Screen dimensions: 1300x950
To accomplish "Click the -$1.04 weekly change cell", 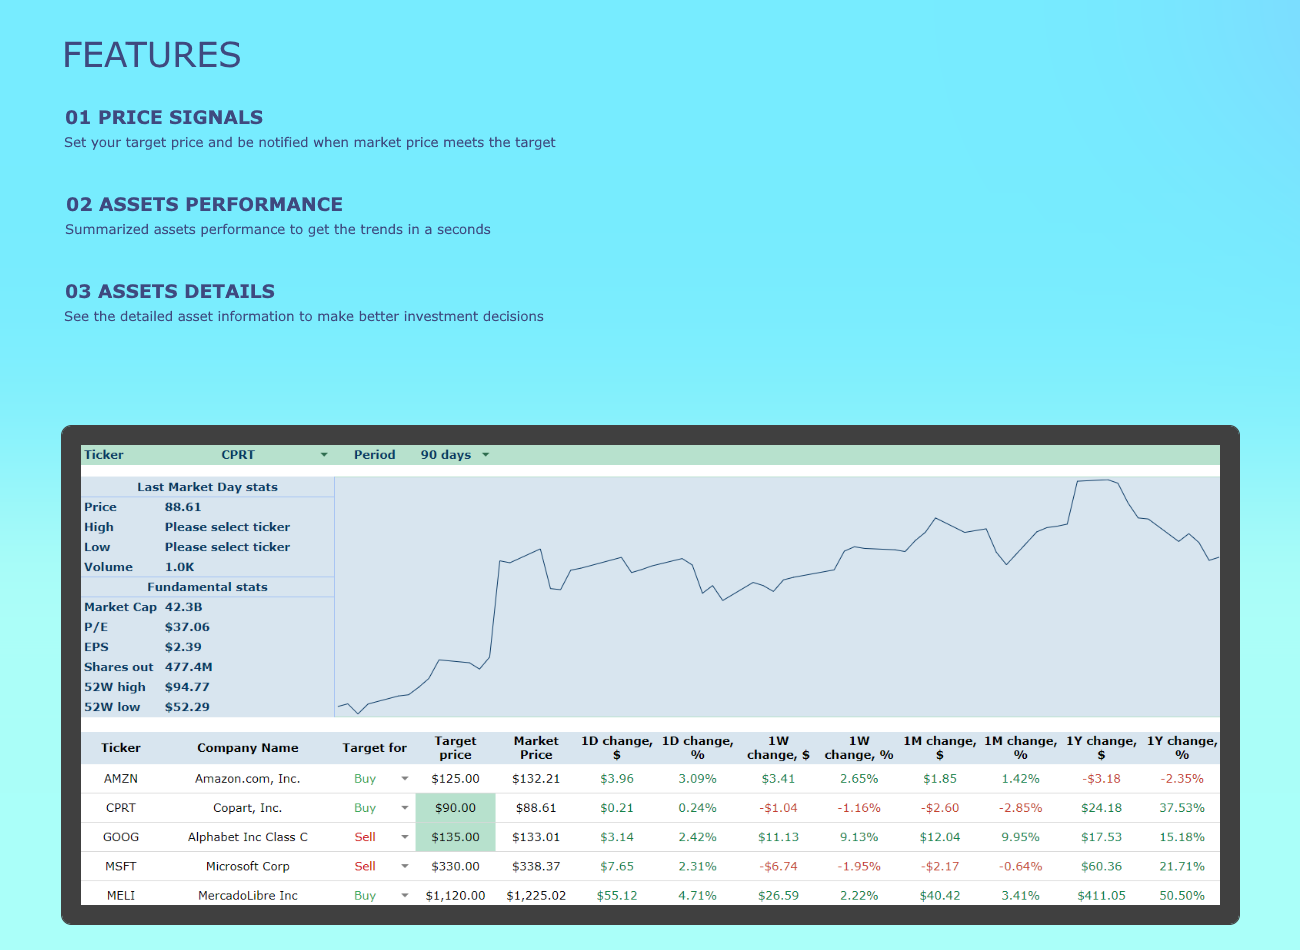I will [778, 808].
